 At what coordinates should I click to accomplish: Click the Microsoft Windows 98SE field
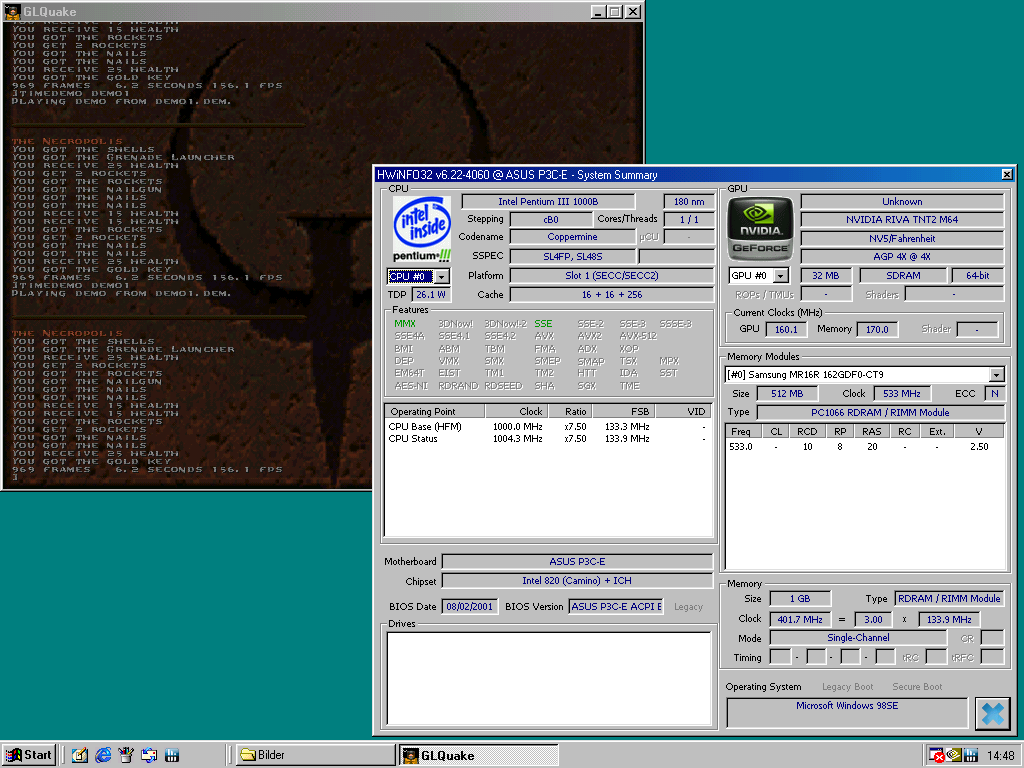tap(846, 712)
